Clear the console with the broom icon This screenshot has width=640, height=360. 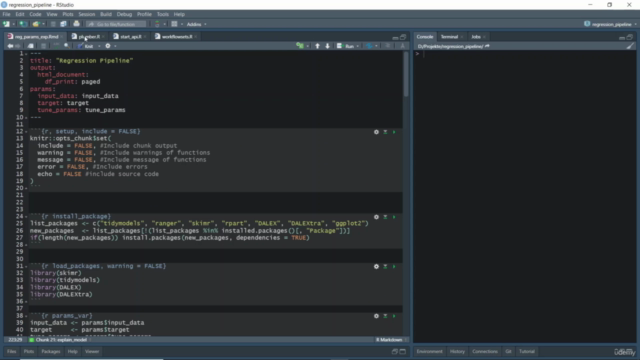point(631,47)
